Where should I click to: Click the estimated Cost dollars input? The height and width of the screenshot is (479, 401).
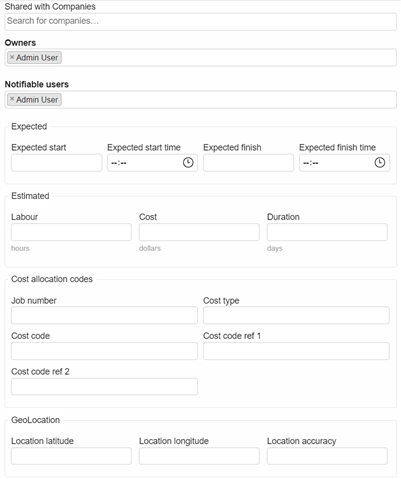tap(199, 232)
